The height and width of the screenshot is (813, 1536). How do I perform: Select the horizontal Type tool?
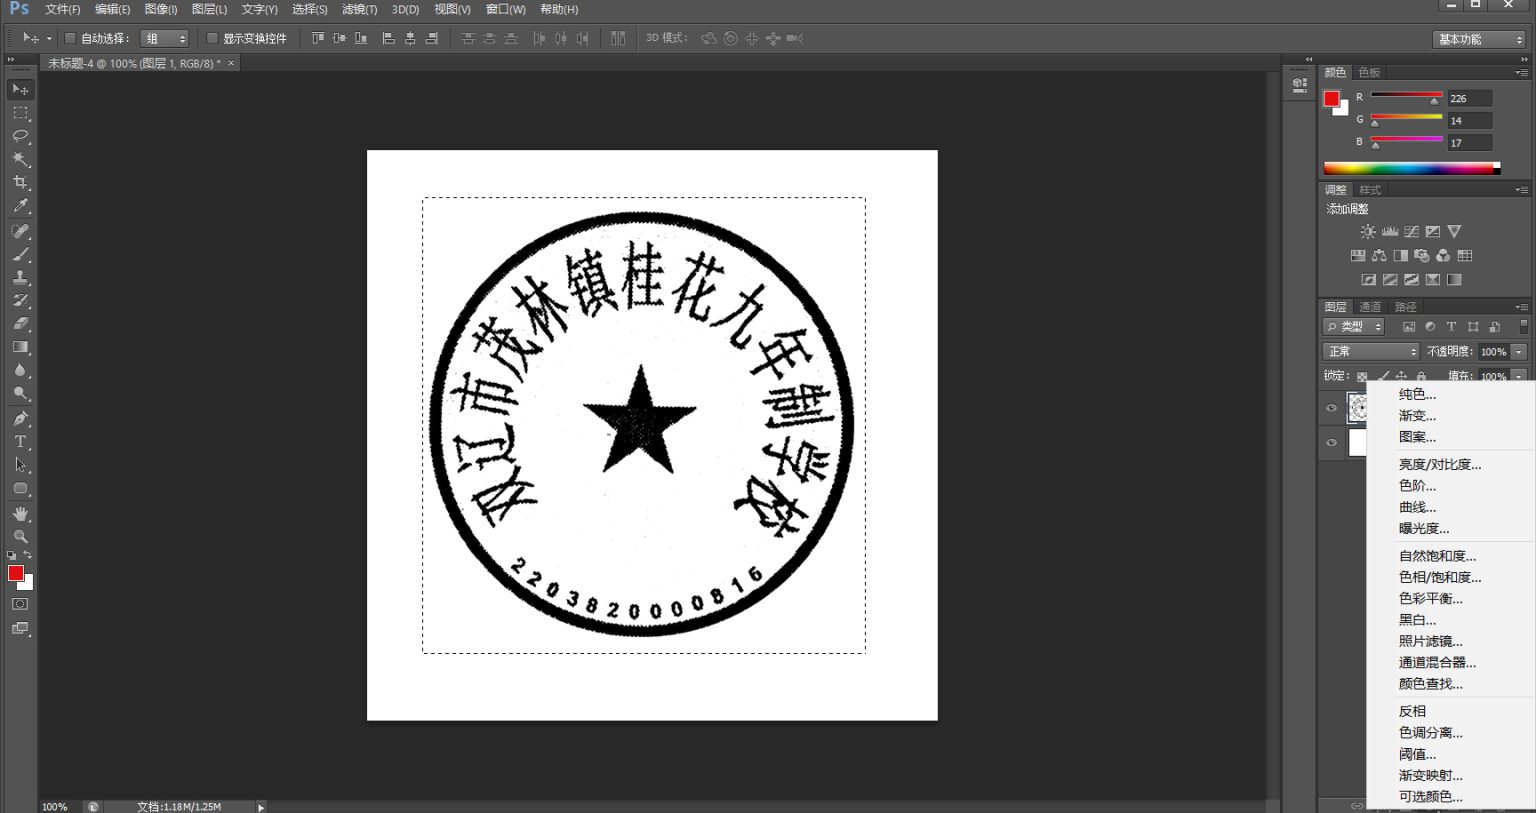click(20, 441)
